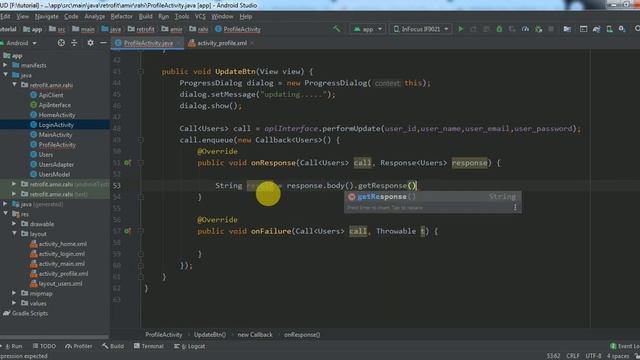Collapse the layout folder arrow
The width and height of the screenshot is (640, 360).
(x=14, y=234)
